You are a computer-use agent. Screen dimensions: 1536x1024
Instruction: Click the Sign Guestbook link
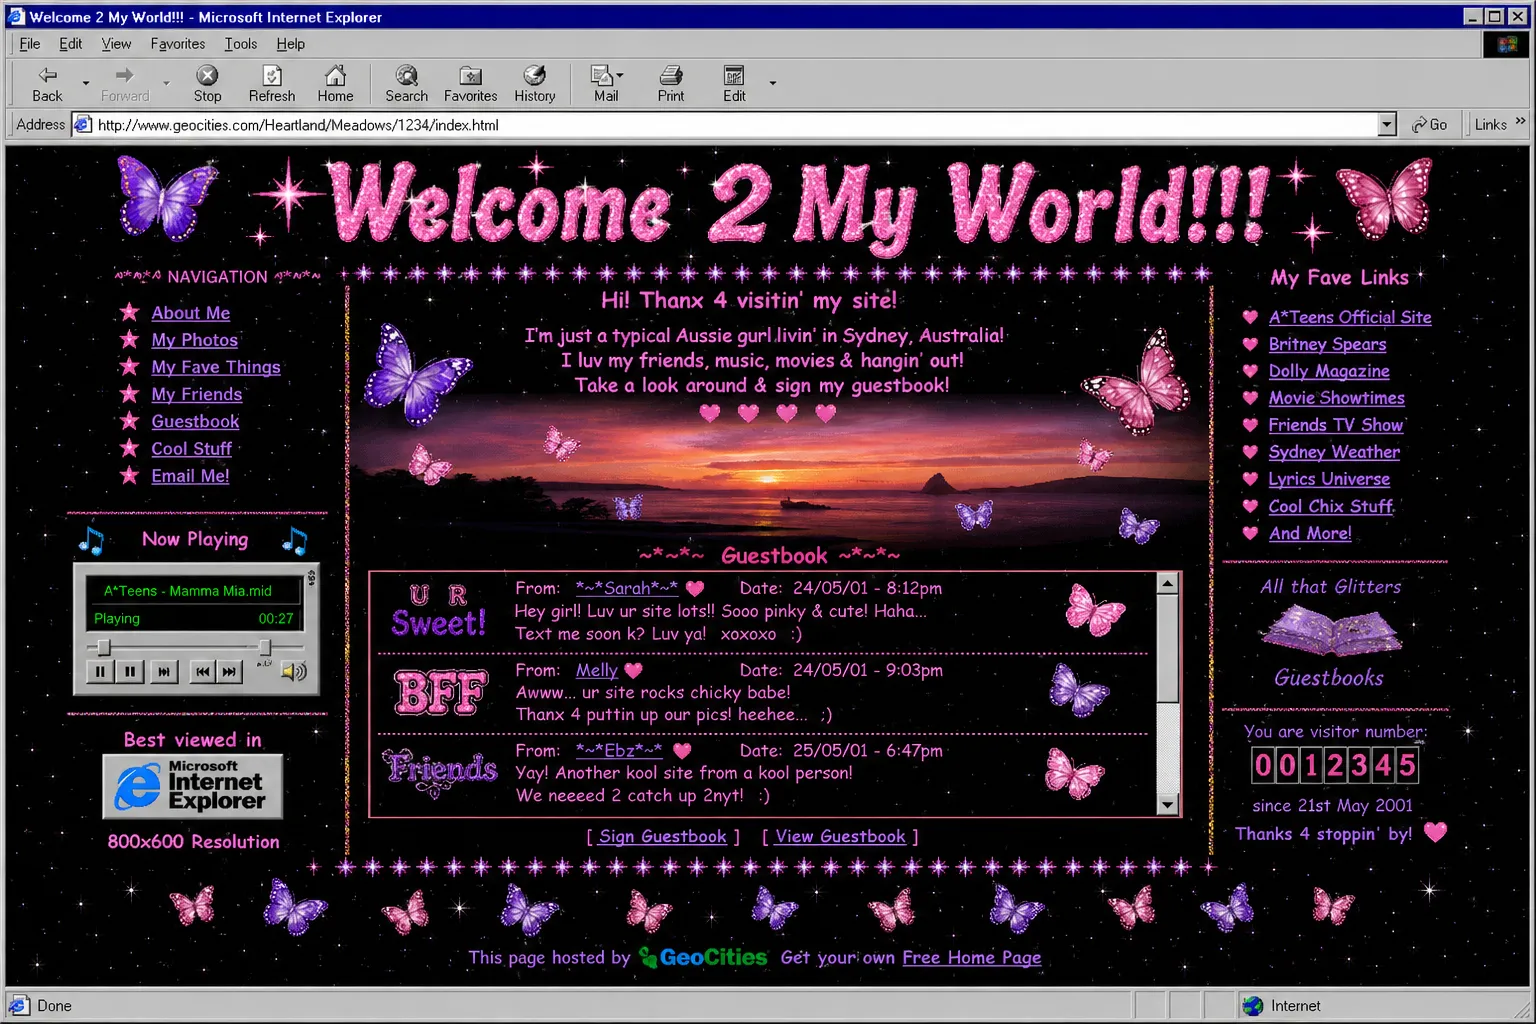[x=663, y=836]
